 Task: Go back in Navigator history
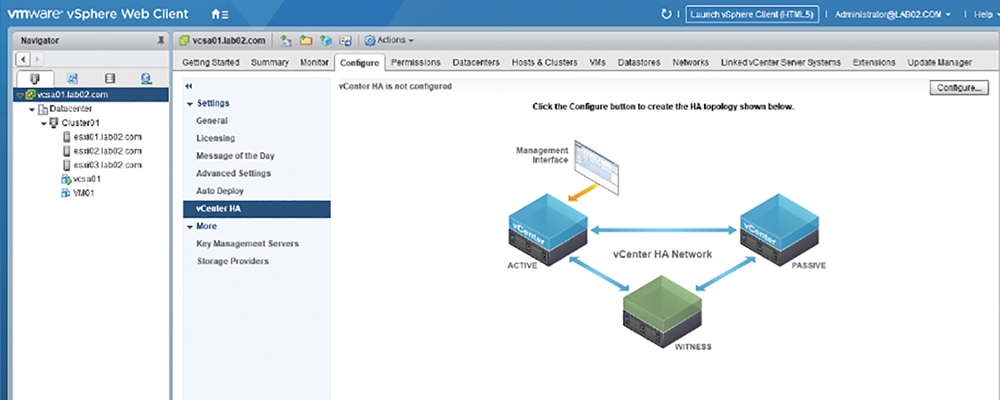(22, 59)
